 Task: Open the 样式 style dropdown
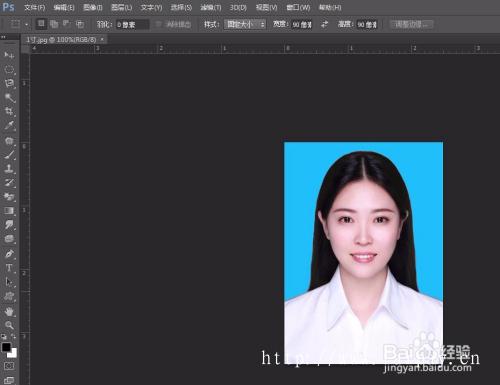coord(245,24)
